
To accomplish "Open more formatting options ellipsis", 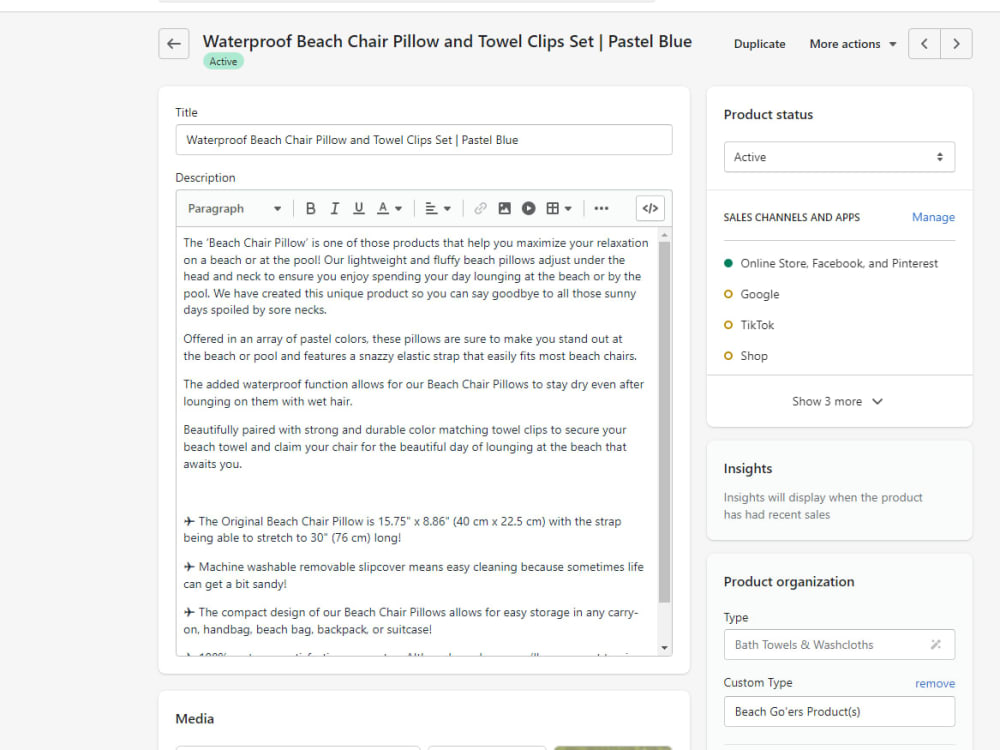I will [601, 209].
